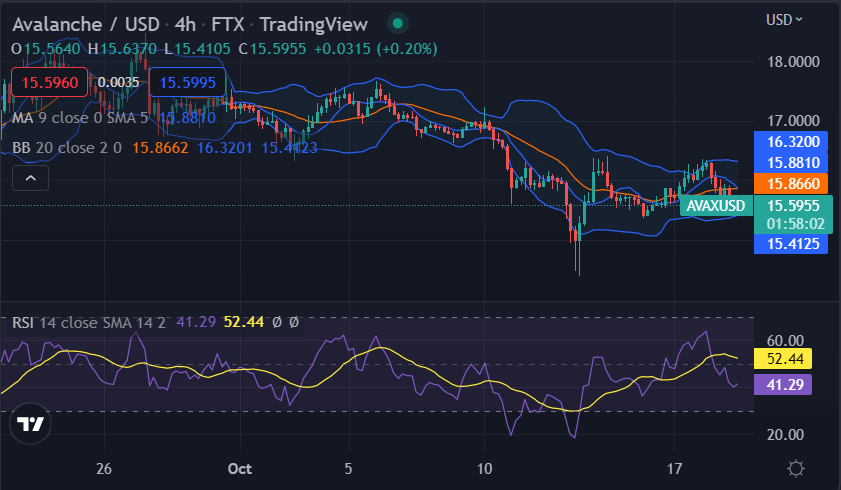Click the RSI value 41.29 in legend
Viewport: 841px width, 490px height.
(x=196, y=322)
